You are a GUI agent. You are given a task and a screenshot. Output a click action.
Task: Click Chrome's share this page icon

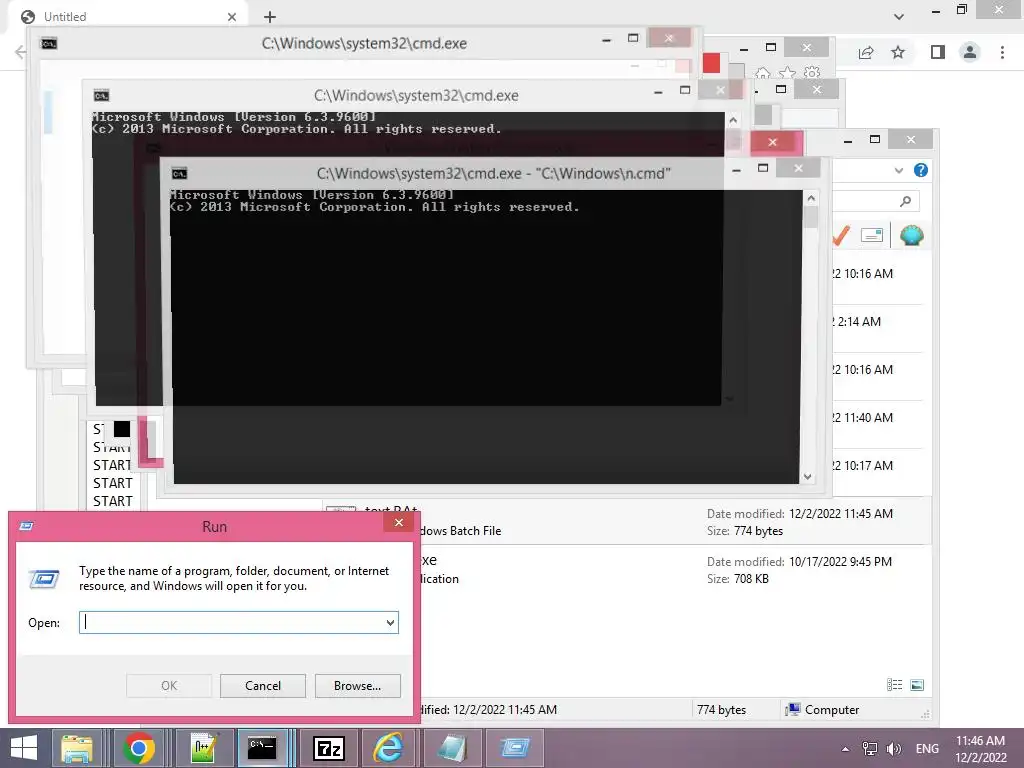pos(866,52)
